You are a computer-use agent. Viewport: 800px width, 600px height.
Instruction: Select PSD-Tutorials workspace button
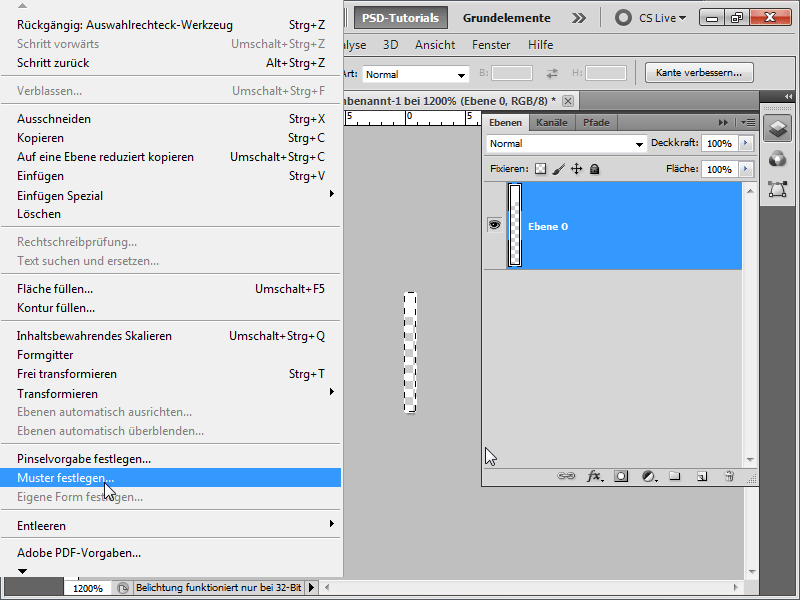click(x=401, y=18)
